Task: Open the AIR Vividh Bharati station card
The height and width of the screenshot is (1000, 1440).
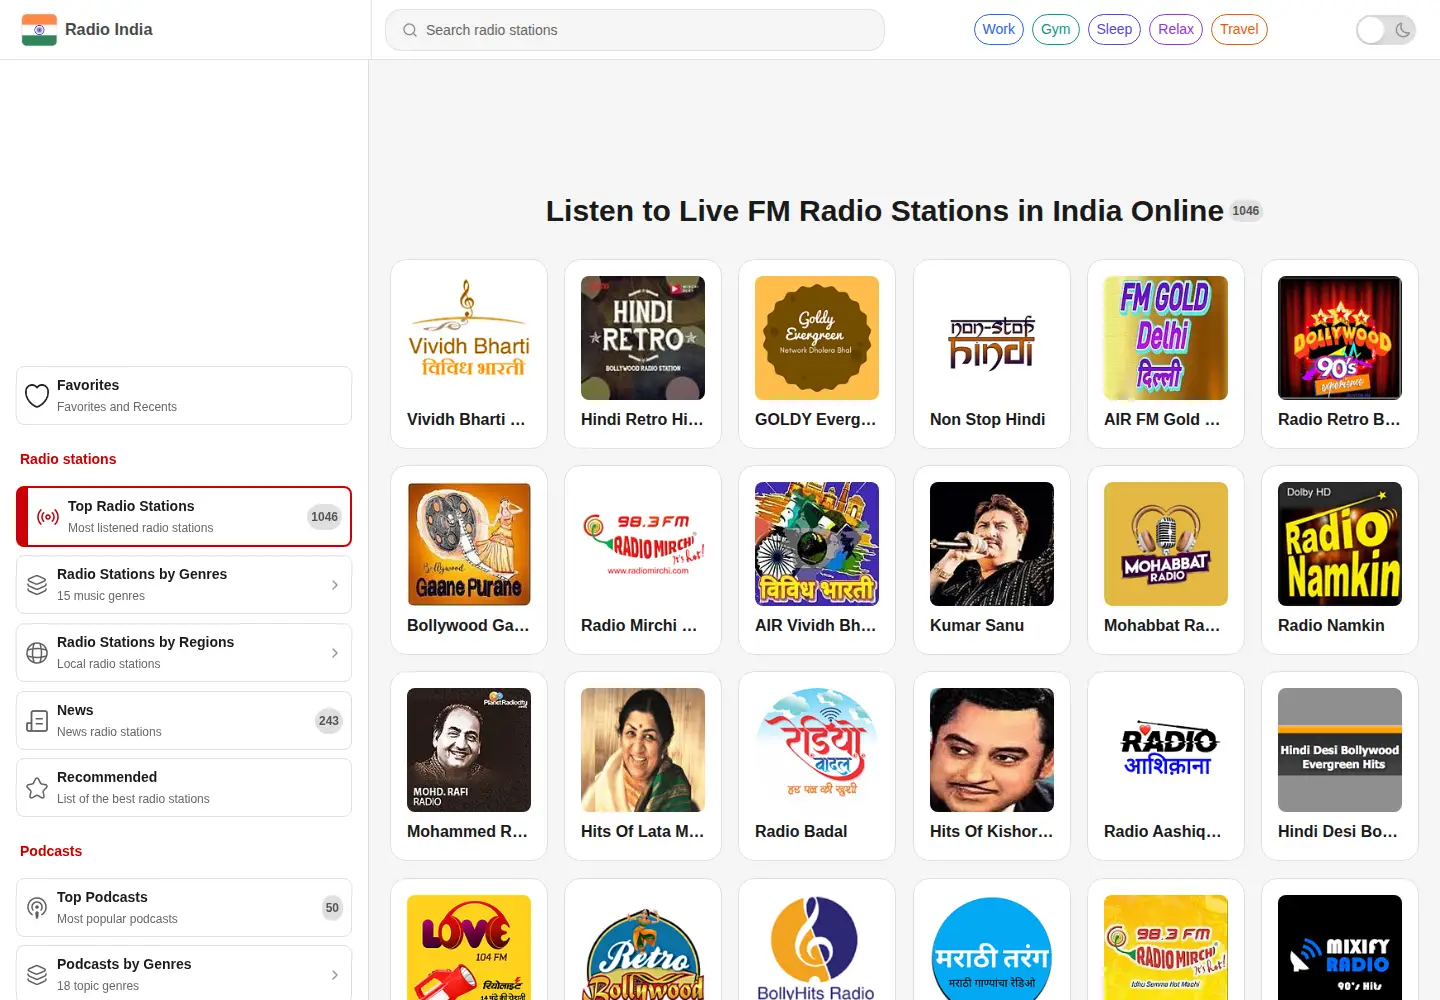Action: click(x=817, y=560)
